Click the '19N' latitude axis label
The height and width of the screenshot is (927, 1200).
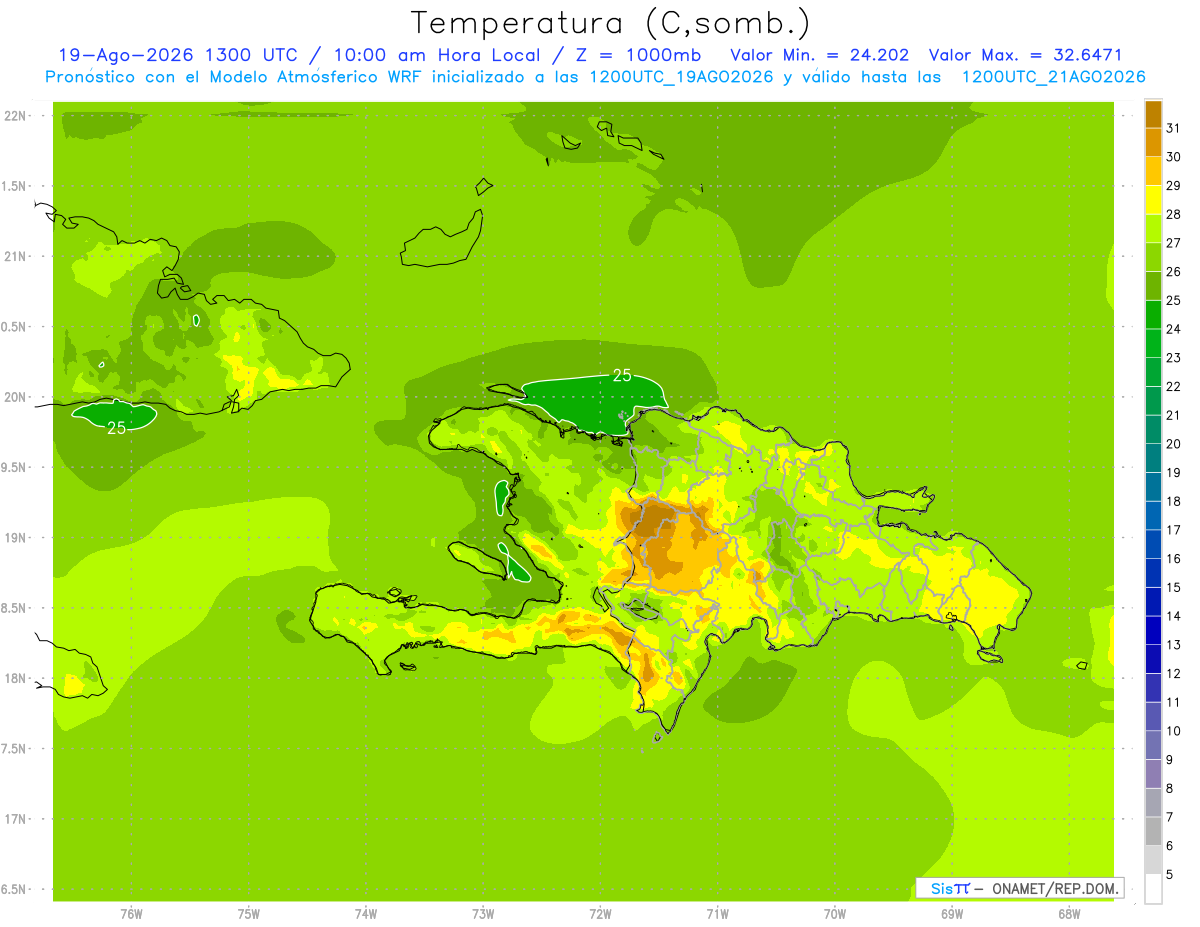coord(15,538)
